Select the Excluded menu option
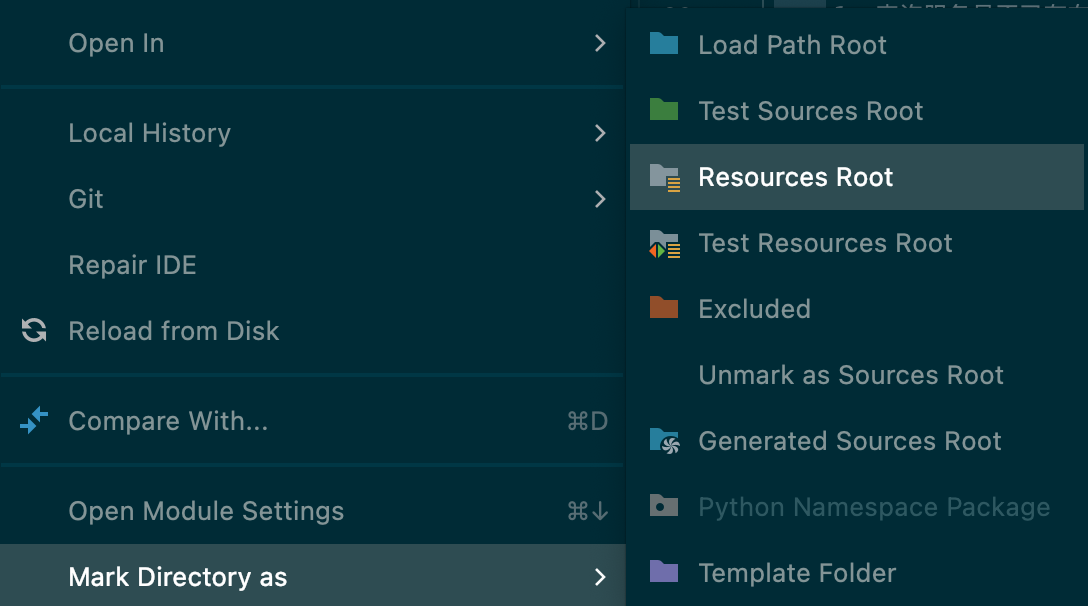Screen dimensions: 1088x606 tap(754, 309)
